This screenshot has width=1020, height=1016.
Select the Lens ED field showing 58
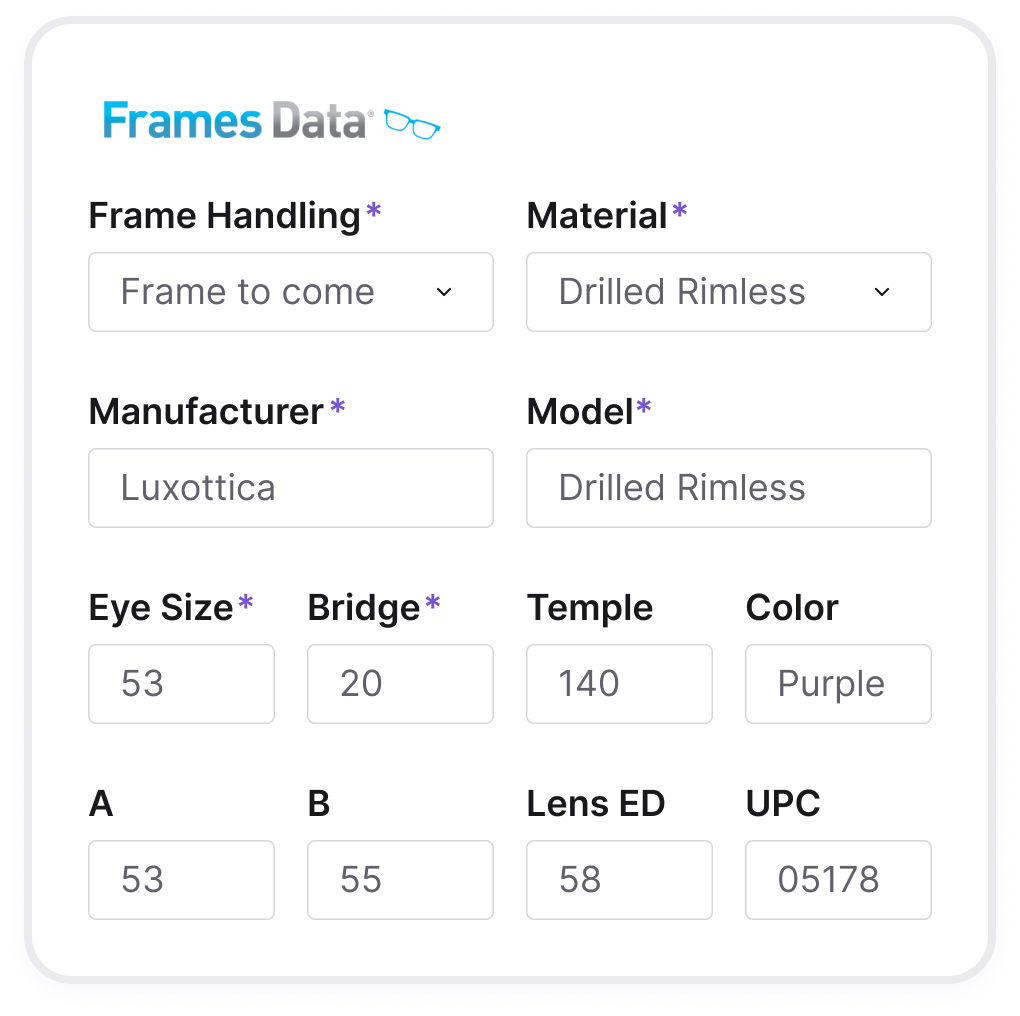619,880
